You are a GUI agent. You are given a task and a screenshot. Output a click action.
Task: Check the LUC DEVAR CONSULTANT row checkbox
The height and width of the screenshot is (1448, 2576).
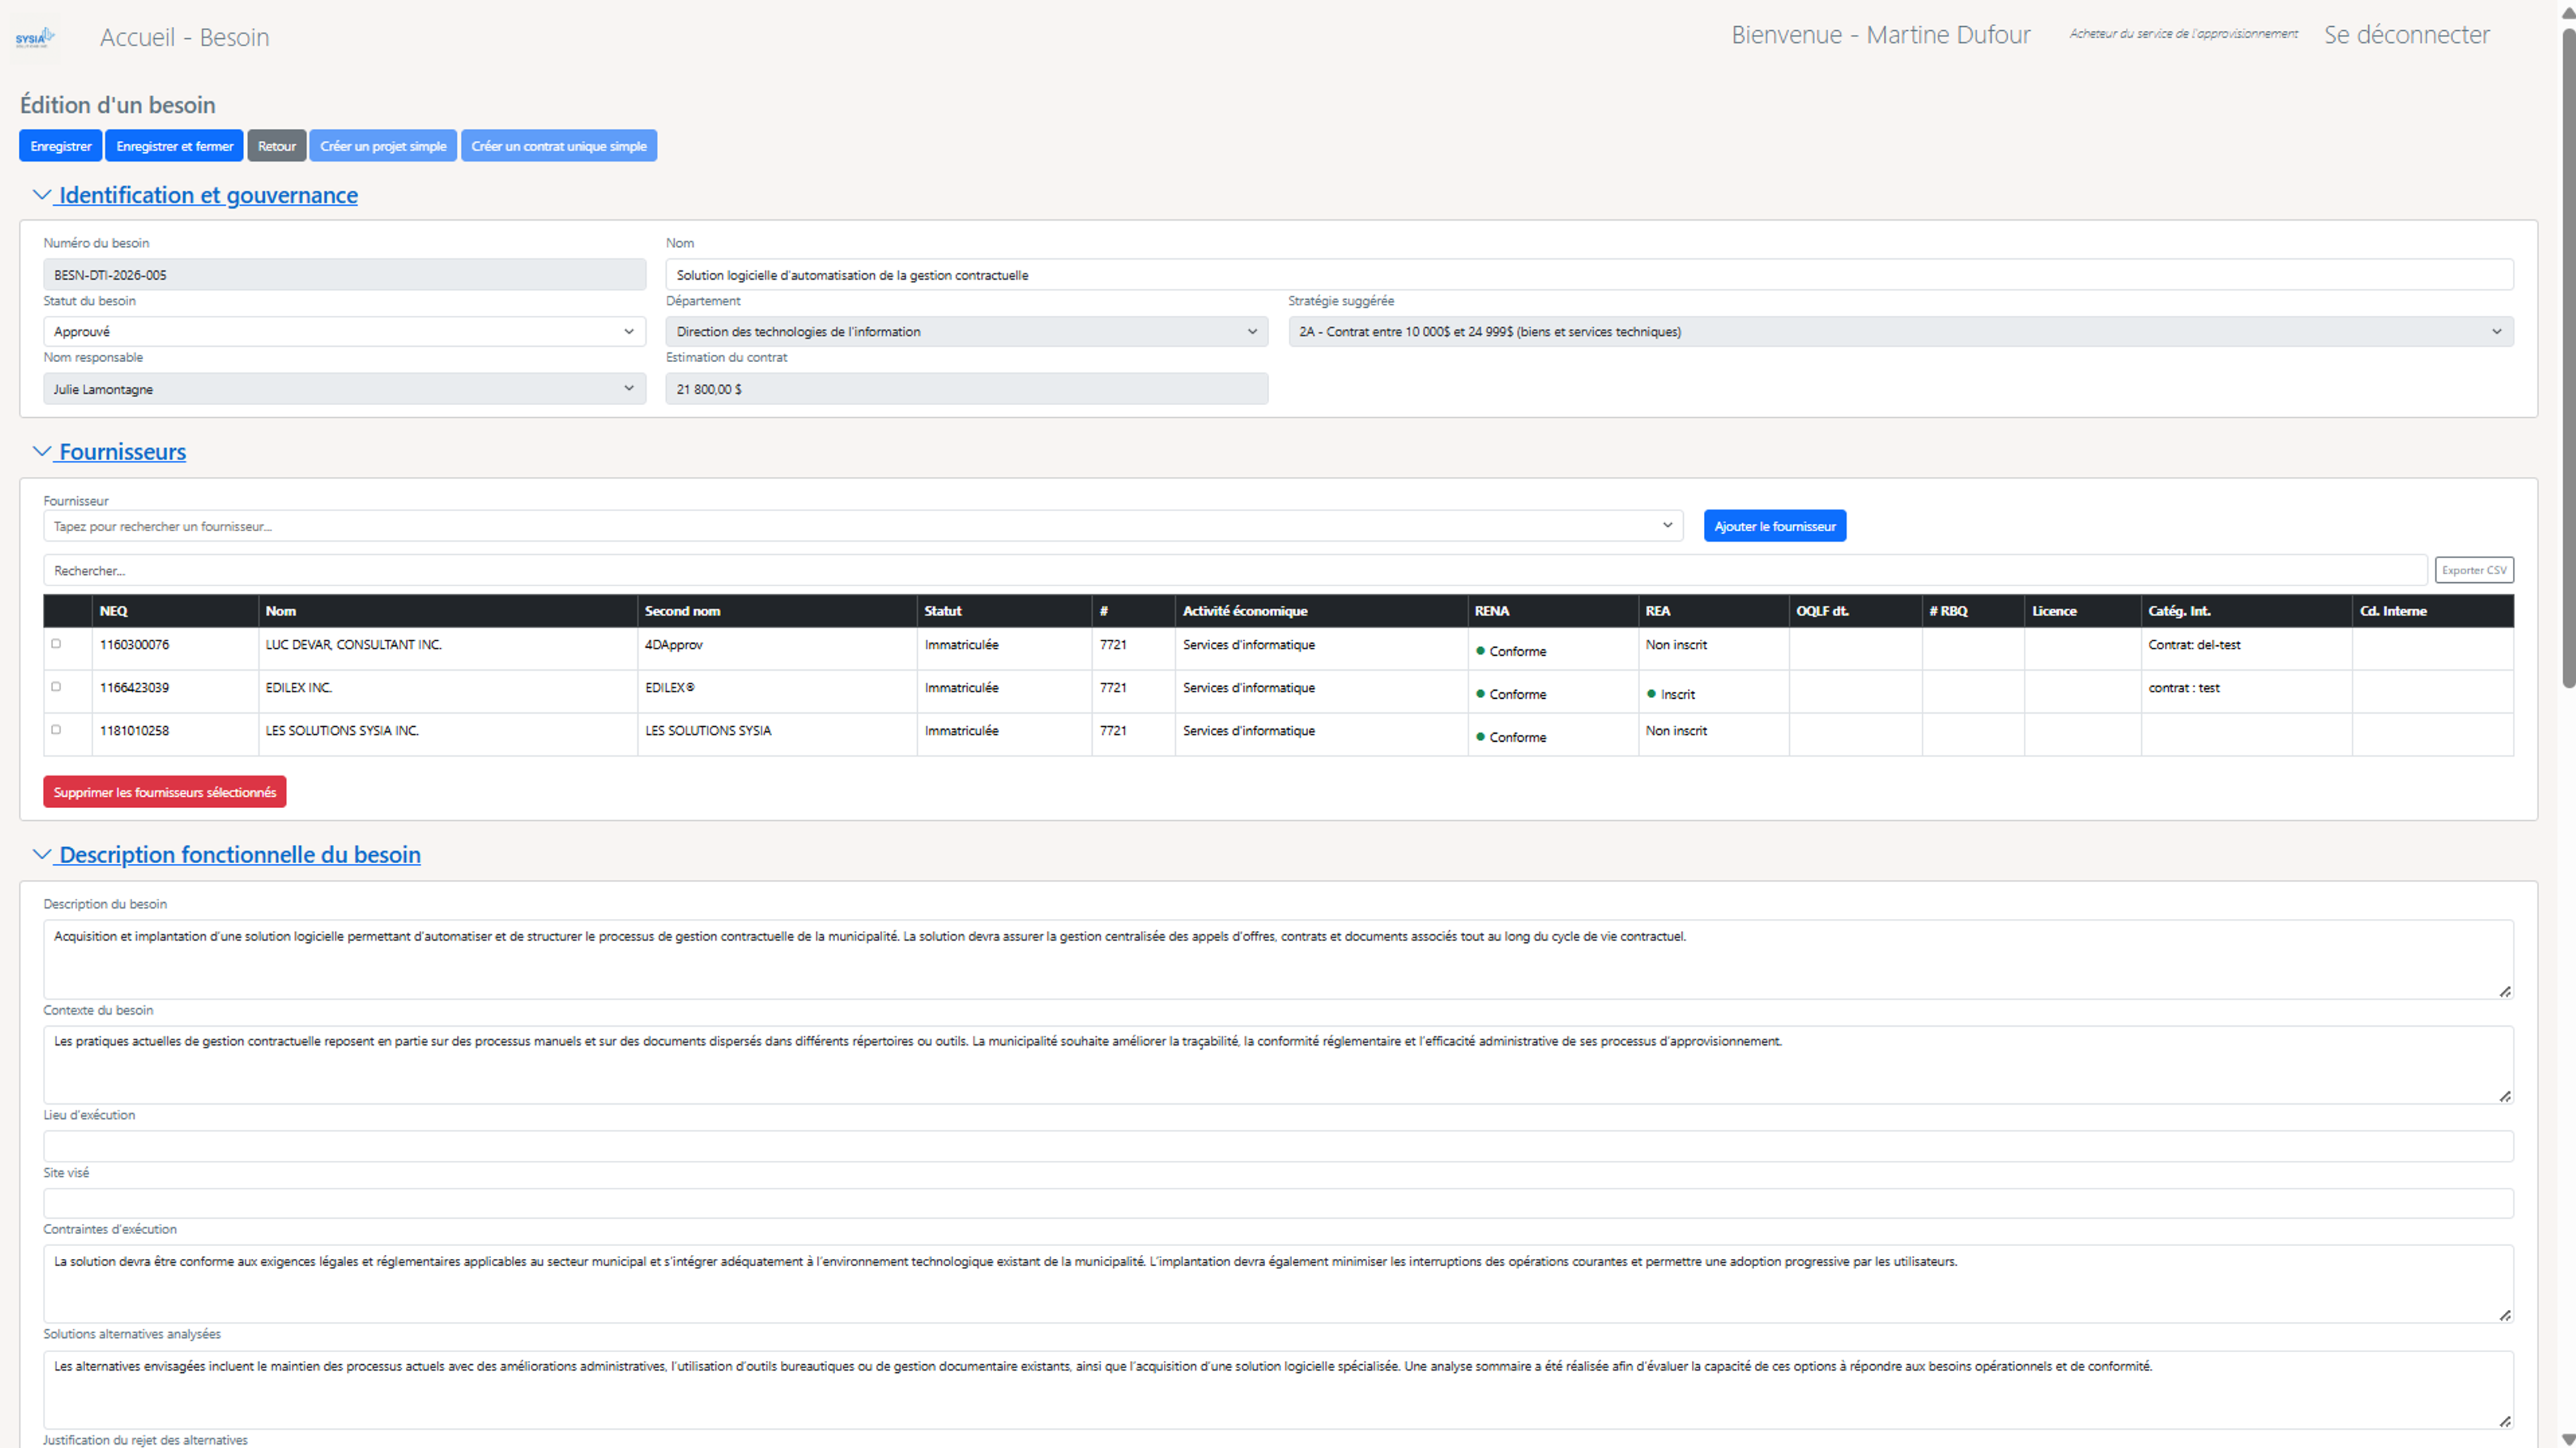[x=56, y=644]
